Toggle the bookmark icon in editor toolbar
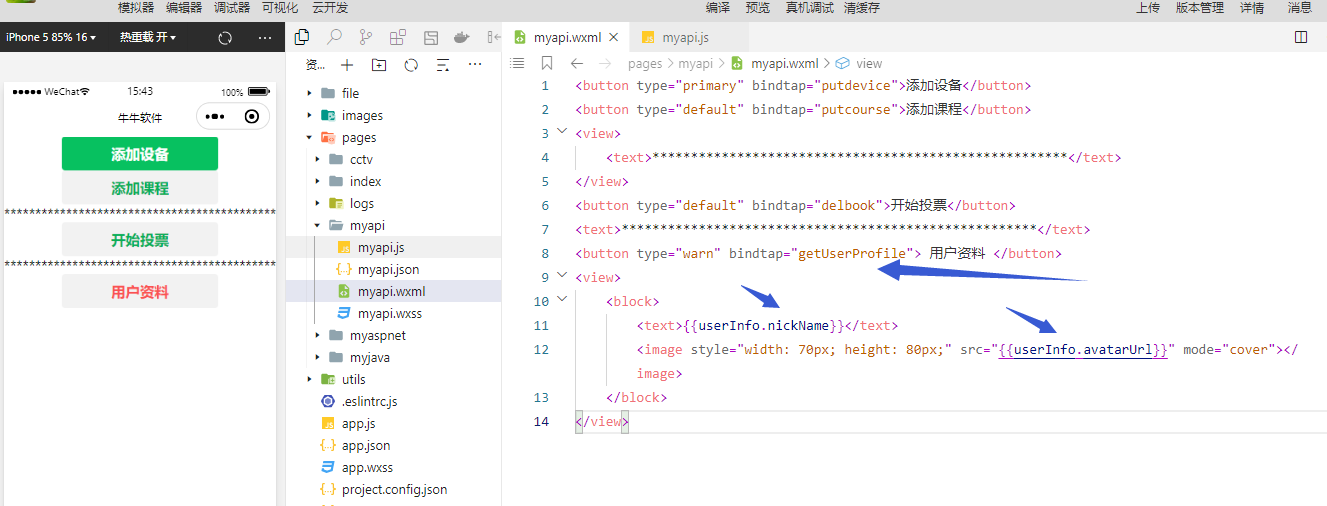1327x506 pixels. pos(547,63)
